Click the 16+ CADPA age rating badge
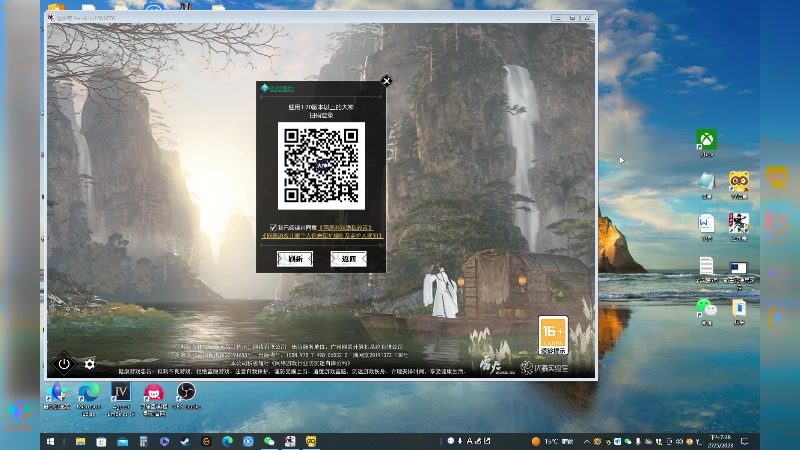This screenshot has width=800, height=450. tap(553, 335)
